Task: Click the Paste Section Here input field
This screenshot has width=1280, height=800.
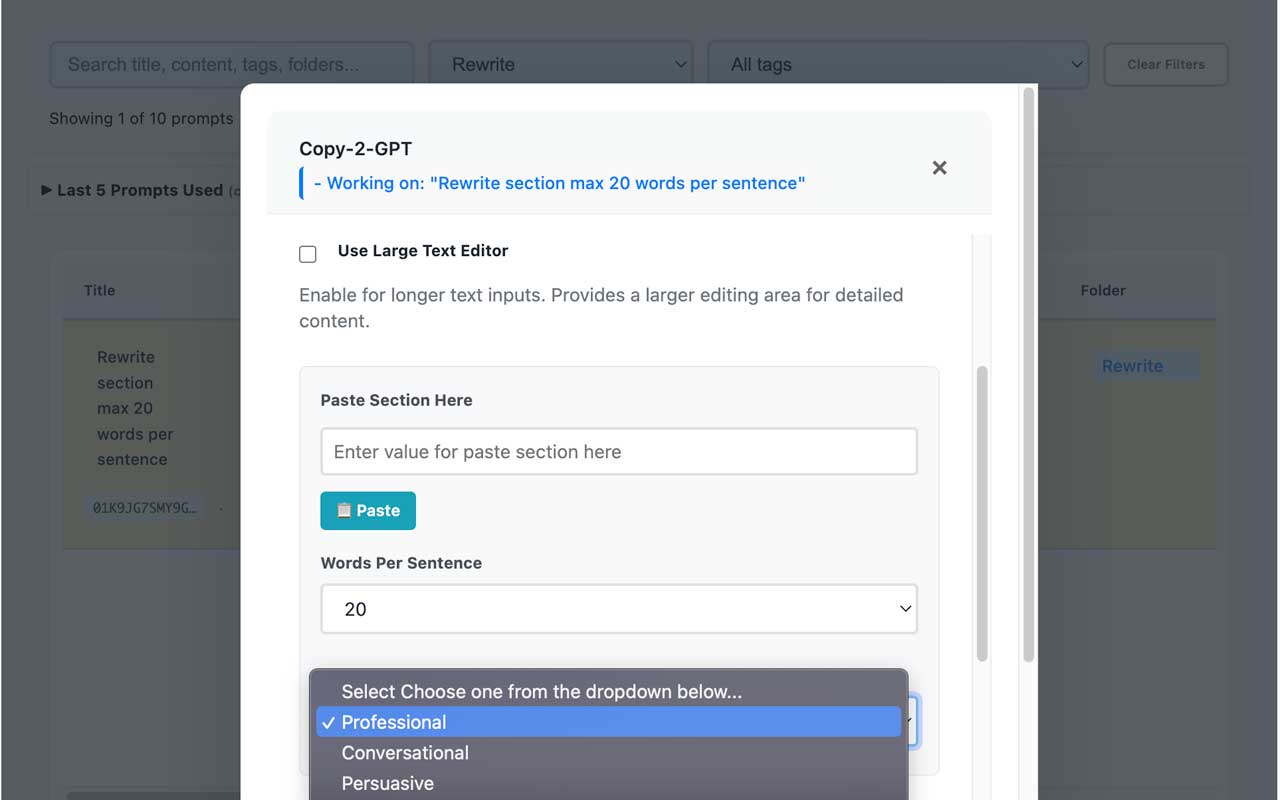Action: (x=619, y=452)
